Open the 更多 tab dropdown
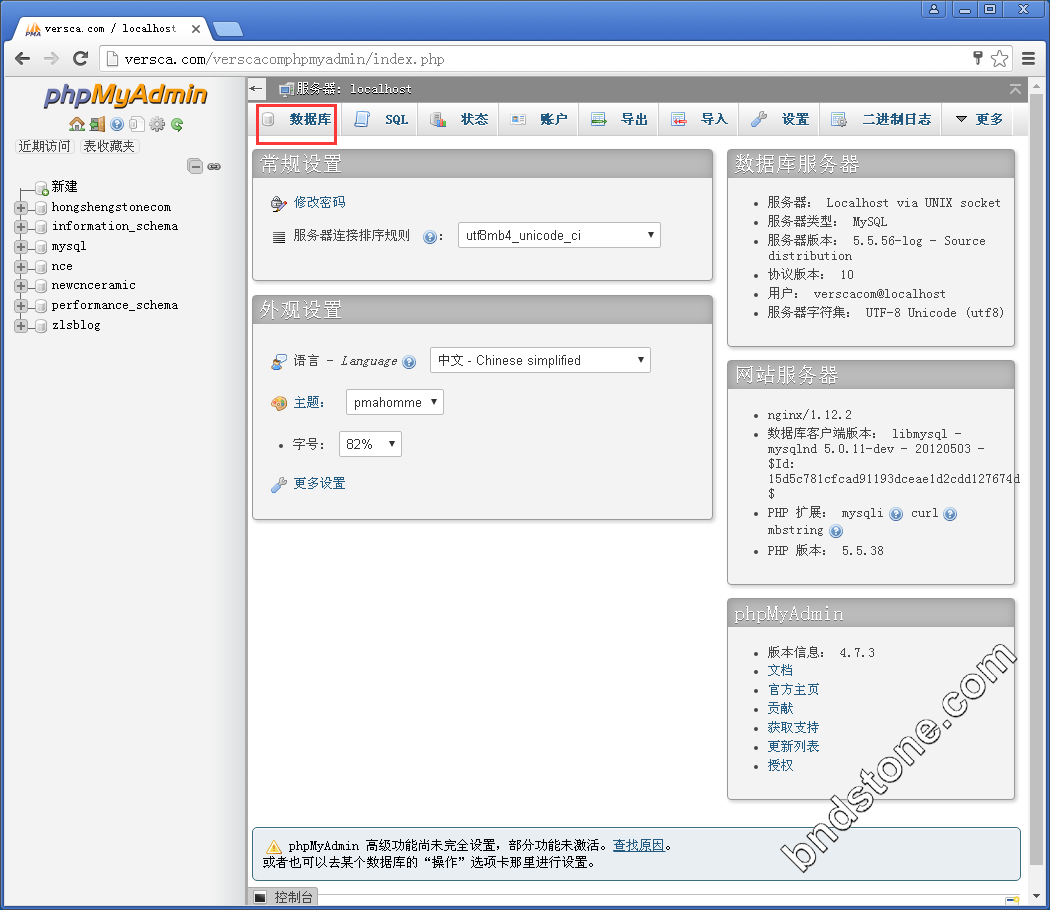 [x=978, y=119]
